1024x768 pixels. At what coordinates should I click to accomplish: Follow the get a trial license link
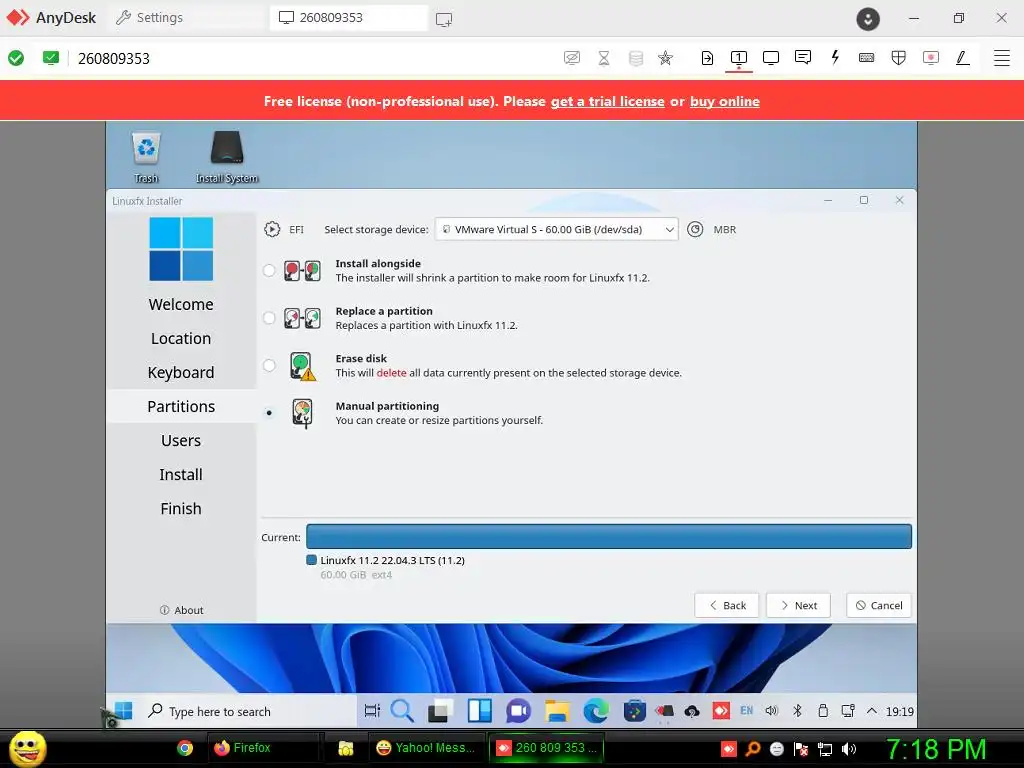coord(607,101)
